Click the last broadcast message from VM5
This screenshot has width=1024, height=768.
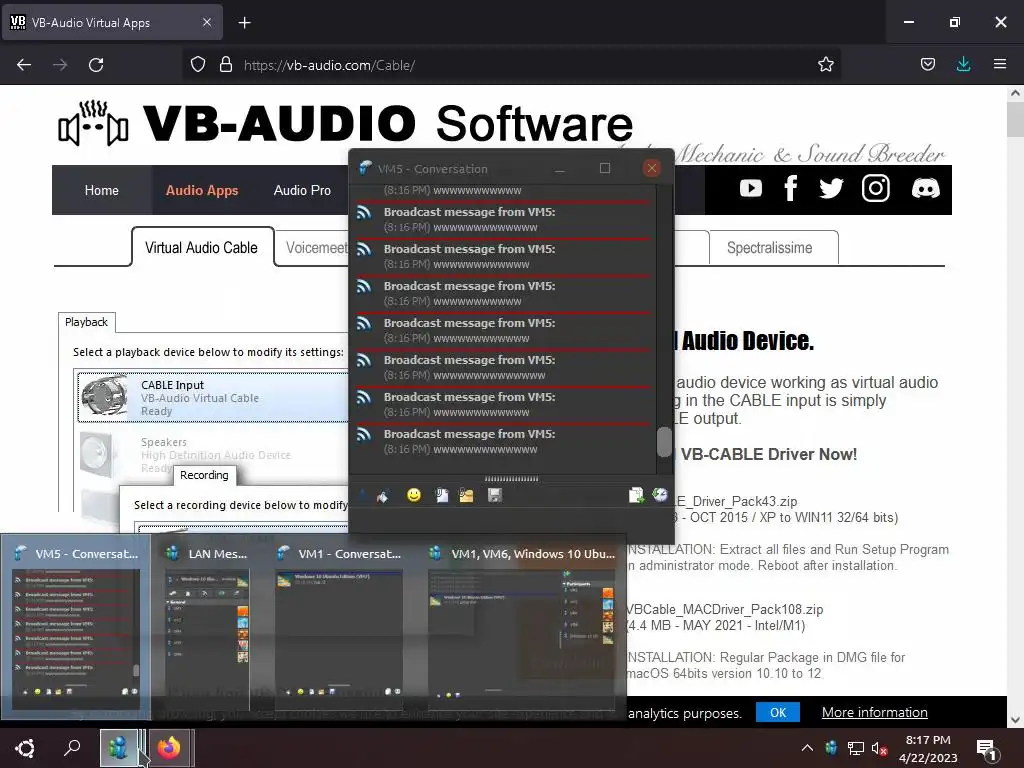[x=501, y=441]
